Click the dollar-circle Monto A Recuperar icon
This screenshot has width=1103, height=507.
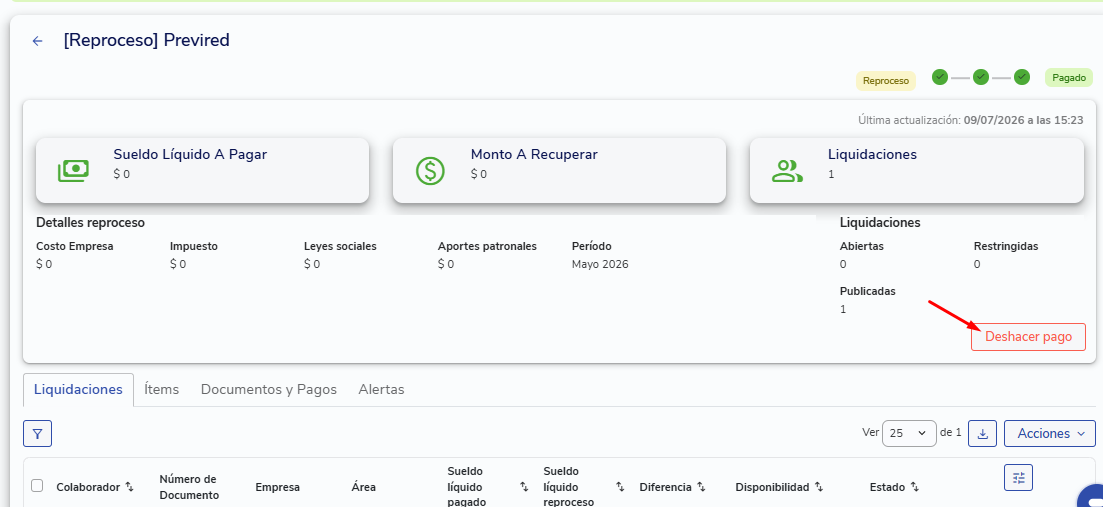(430, 171)
